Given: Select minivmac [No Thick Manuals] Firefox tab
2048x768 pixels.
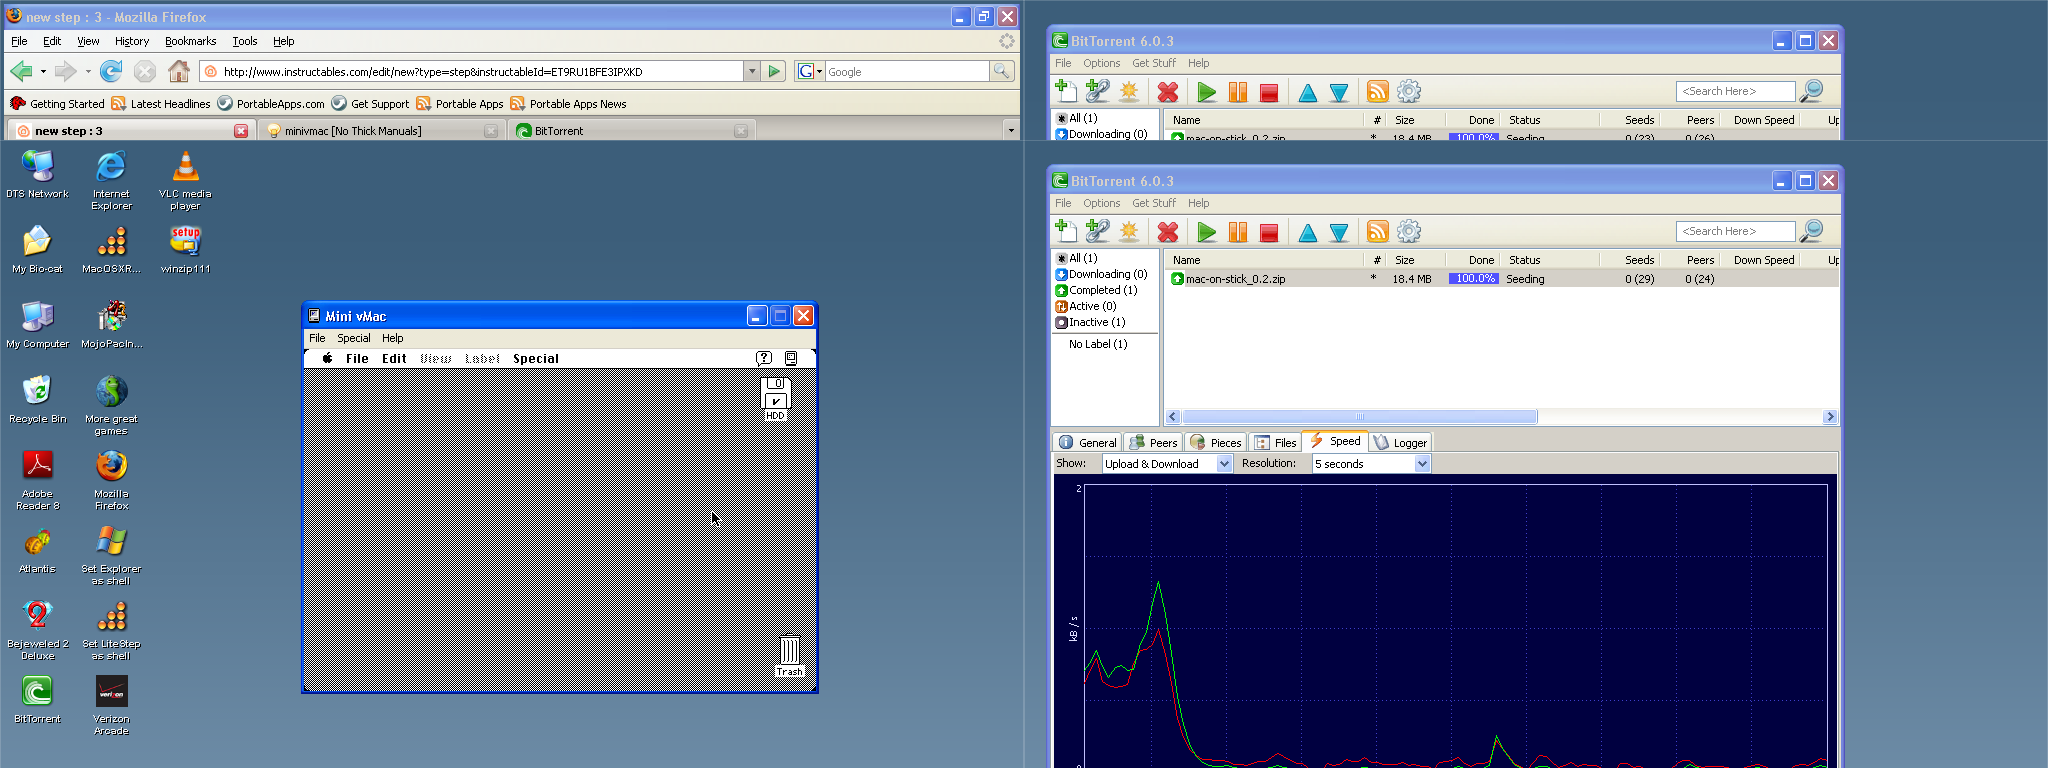Looking at the screenshot, I should tap(381, 130).
